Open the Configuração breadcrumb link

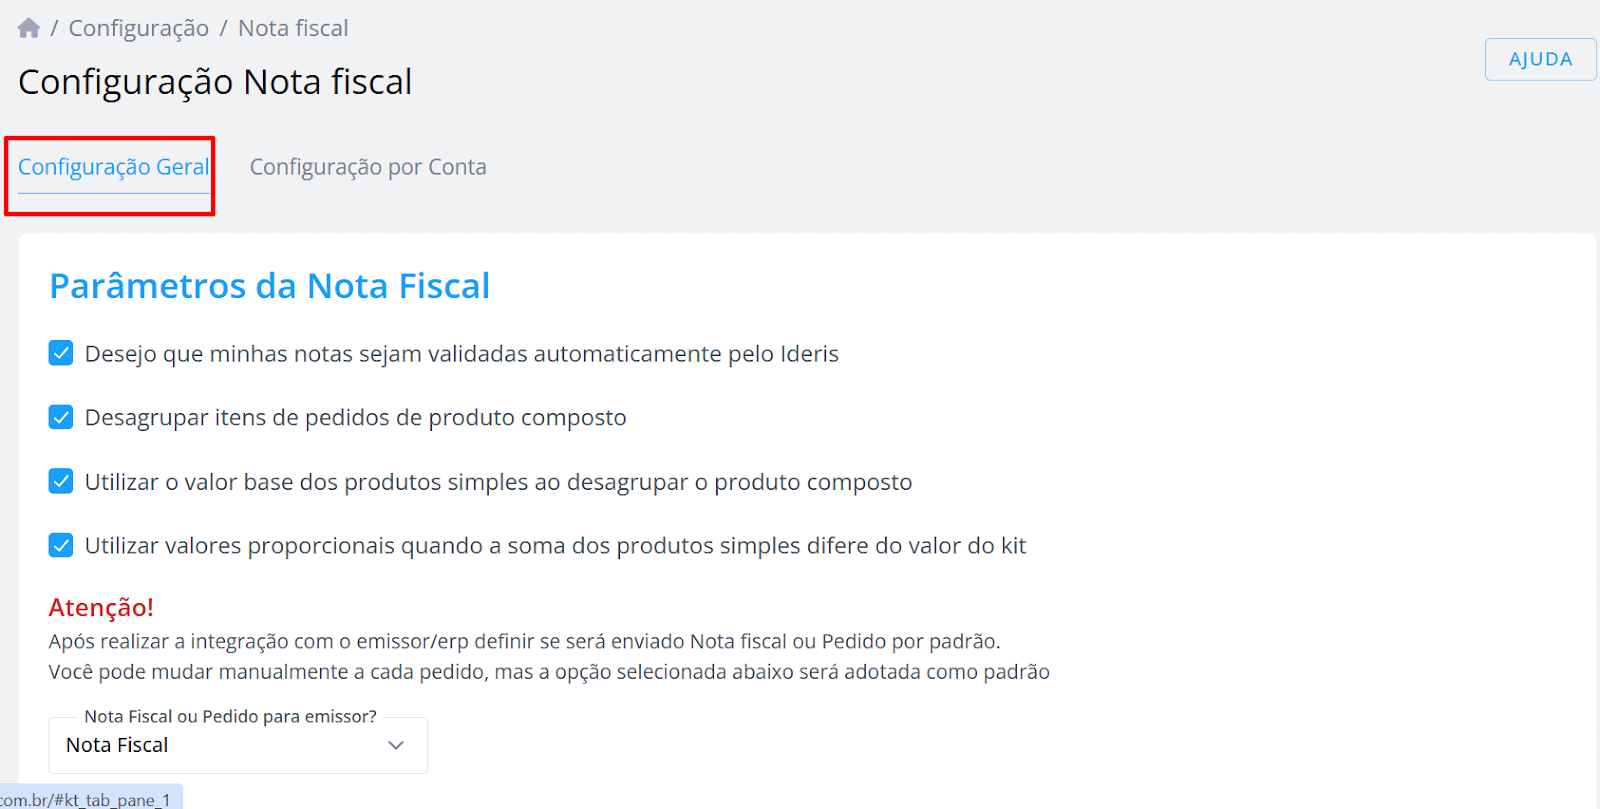tap(139, 28)
